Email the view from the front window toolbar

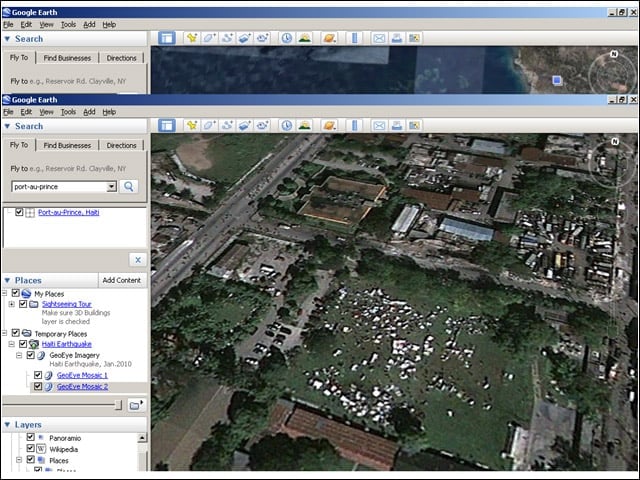pos(379,125)
